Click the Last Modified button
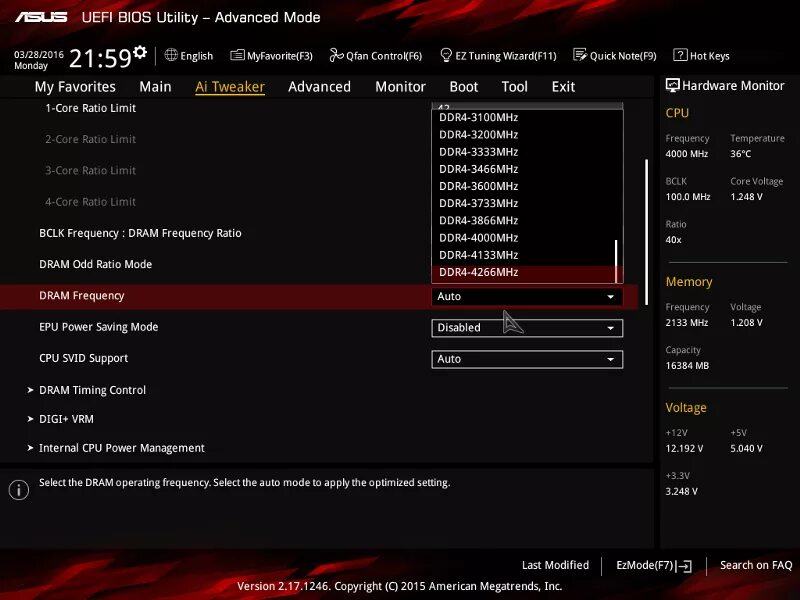The height and width of the screenshot is (600, 800). pyautogui.click(x=555, y=565)
